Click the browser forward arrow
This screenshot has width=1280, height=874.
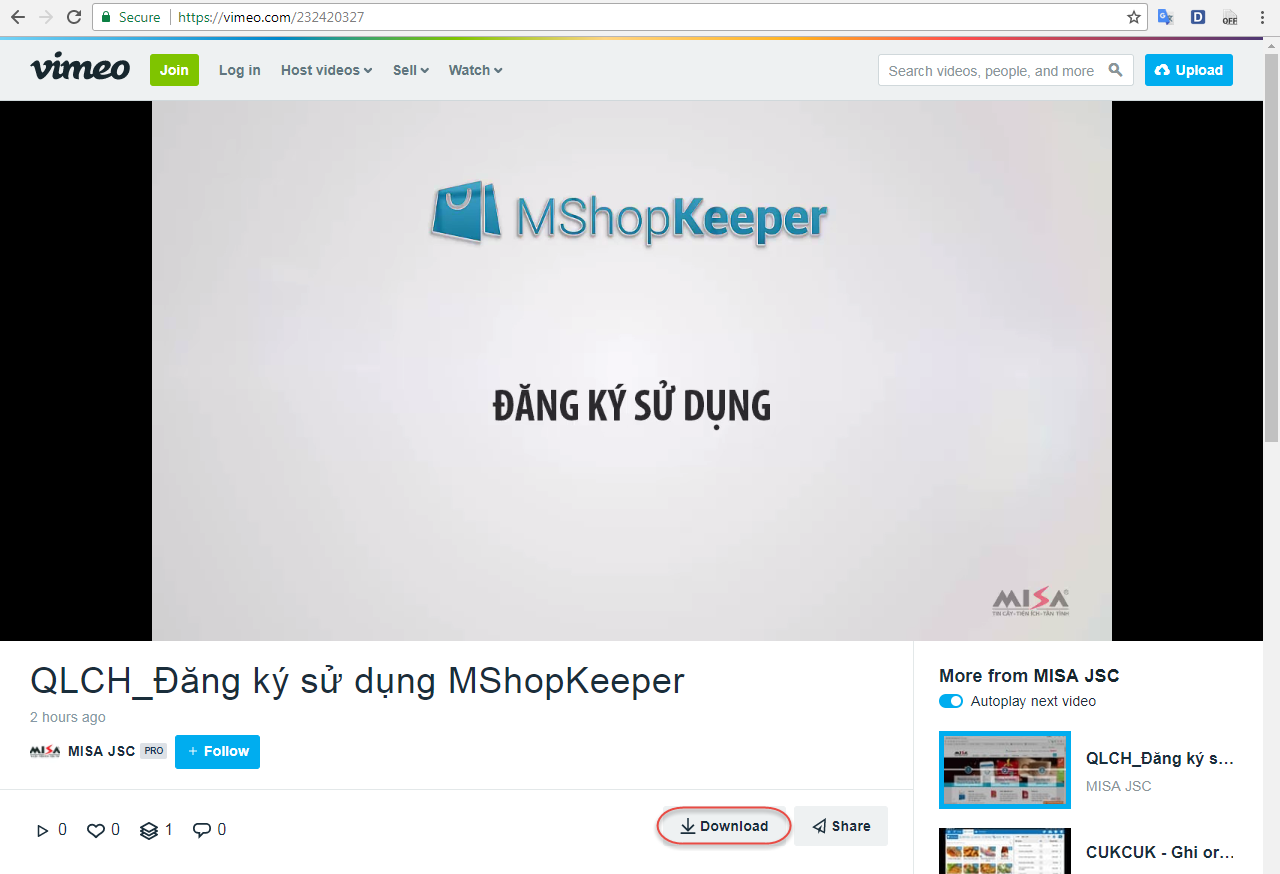click(x=45, y=17)
